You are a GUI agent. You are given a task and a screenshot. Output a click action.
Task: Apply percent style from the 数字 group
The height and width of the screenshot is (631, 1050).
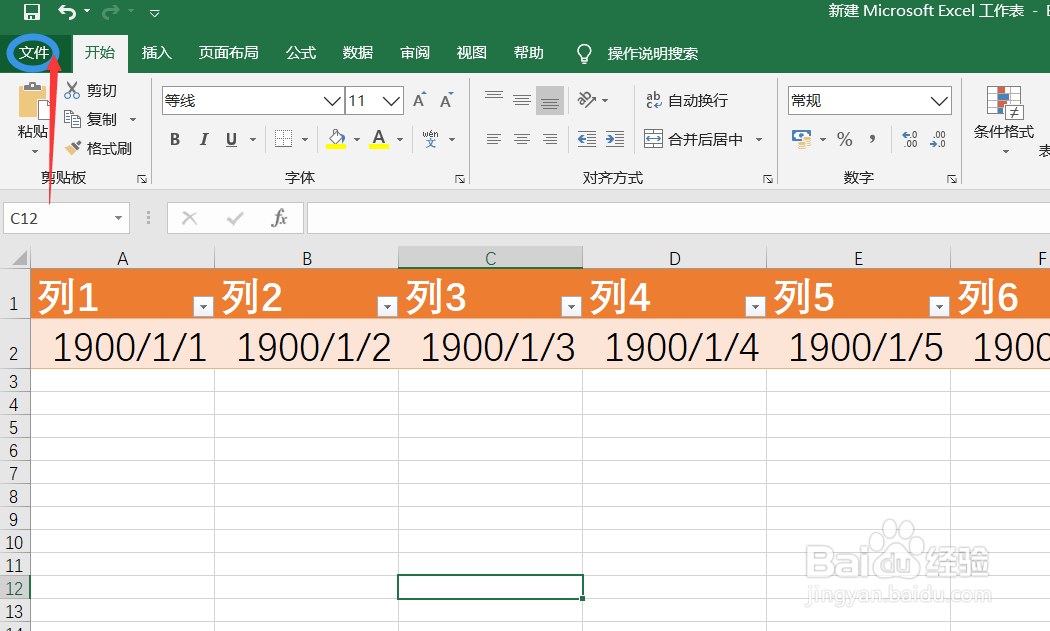(x=845, y=139)
